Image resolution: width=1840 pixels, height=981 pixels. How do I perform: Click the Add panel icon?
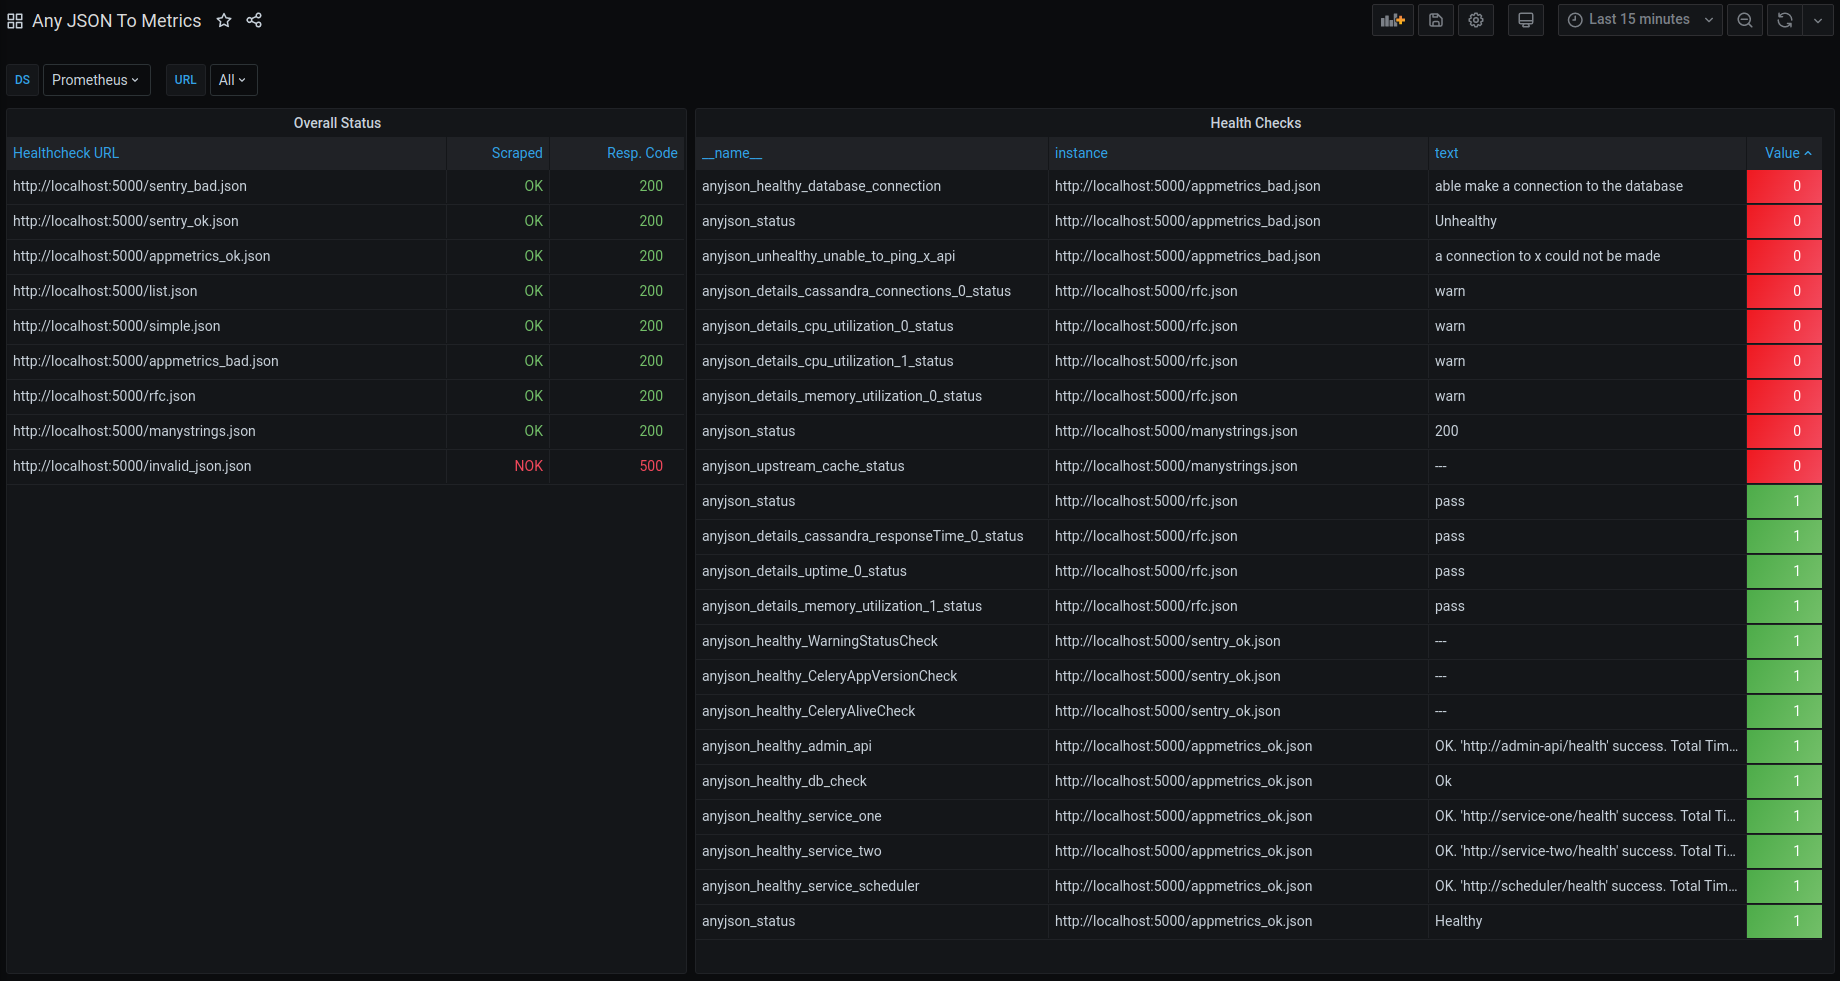[x=1392, y=20]
